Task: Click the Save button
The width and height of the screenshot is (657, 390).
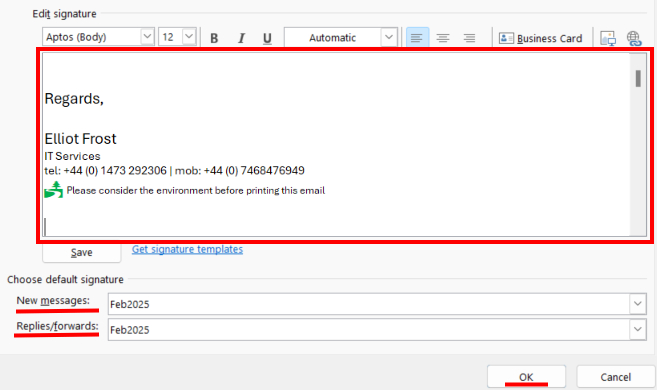Action: [x=82, y=253]
